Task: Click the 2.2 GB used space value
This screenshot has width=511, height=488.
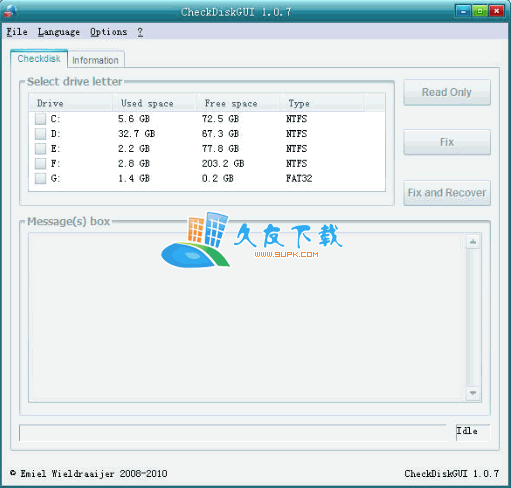Action: (134, 149)
